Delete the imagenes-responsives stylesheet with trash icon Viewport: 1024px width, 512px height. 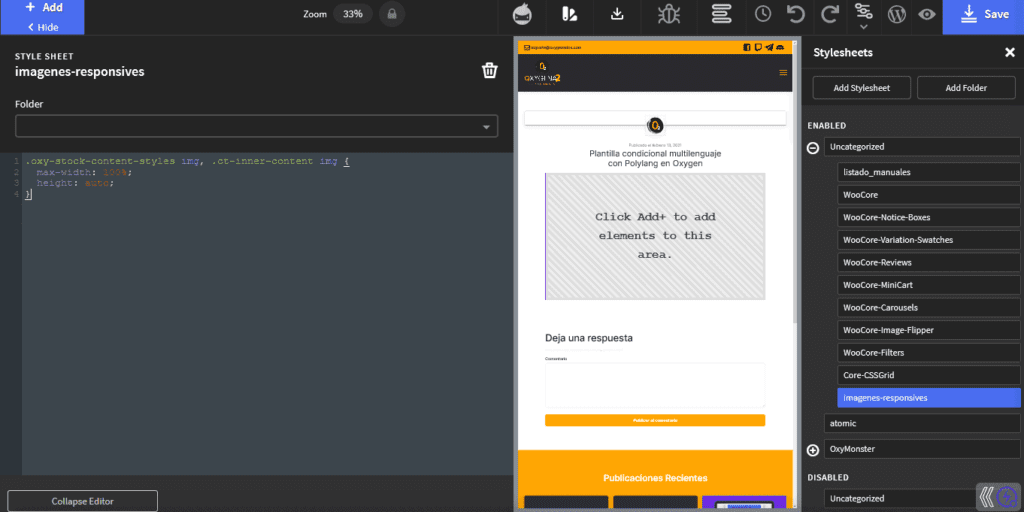[489, 70]
